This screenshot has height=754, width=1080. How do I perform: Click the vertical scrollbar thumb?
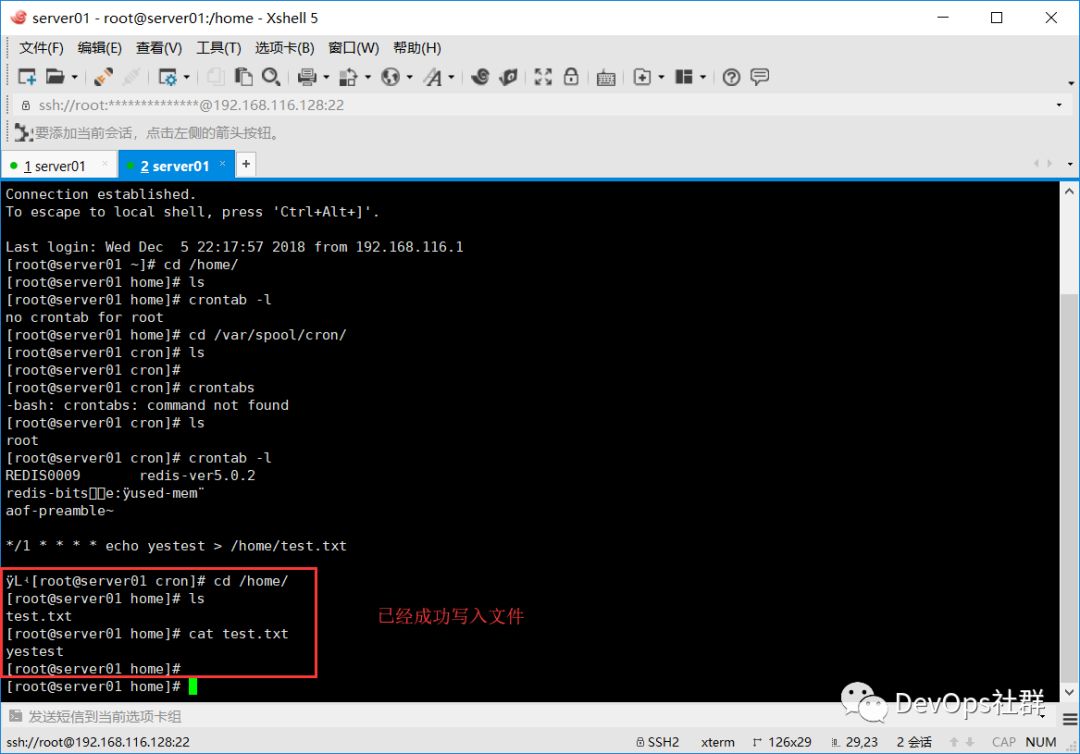coord(1069,487)
